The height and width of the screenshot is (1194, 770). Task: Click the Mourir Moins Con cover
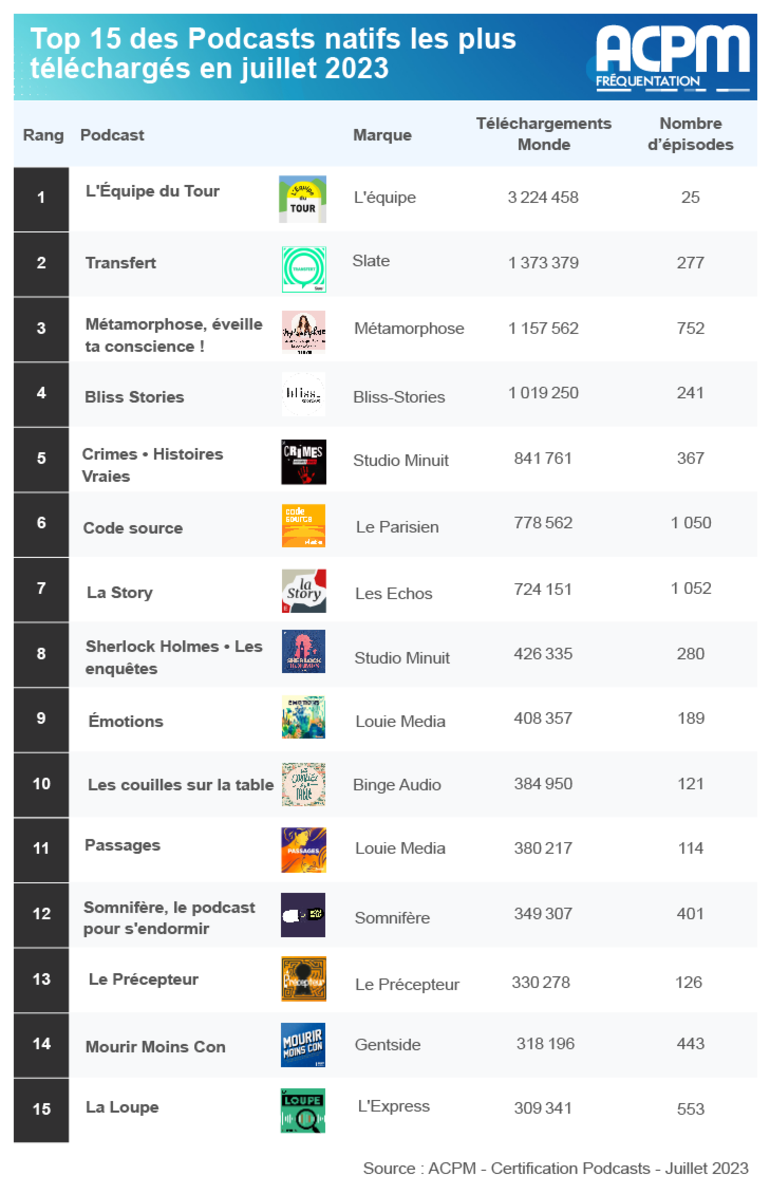[303, 1045]
